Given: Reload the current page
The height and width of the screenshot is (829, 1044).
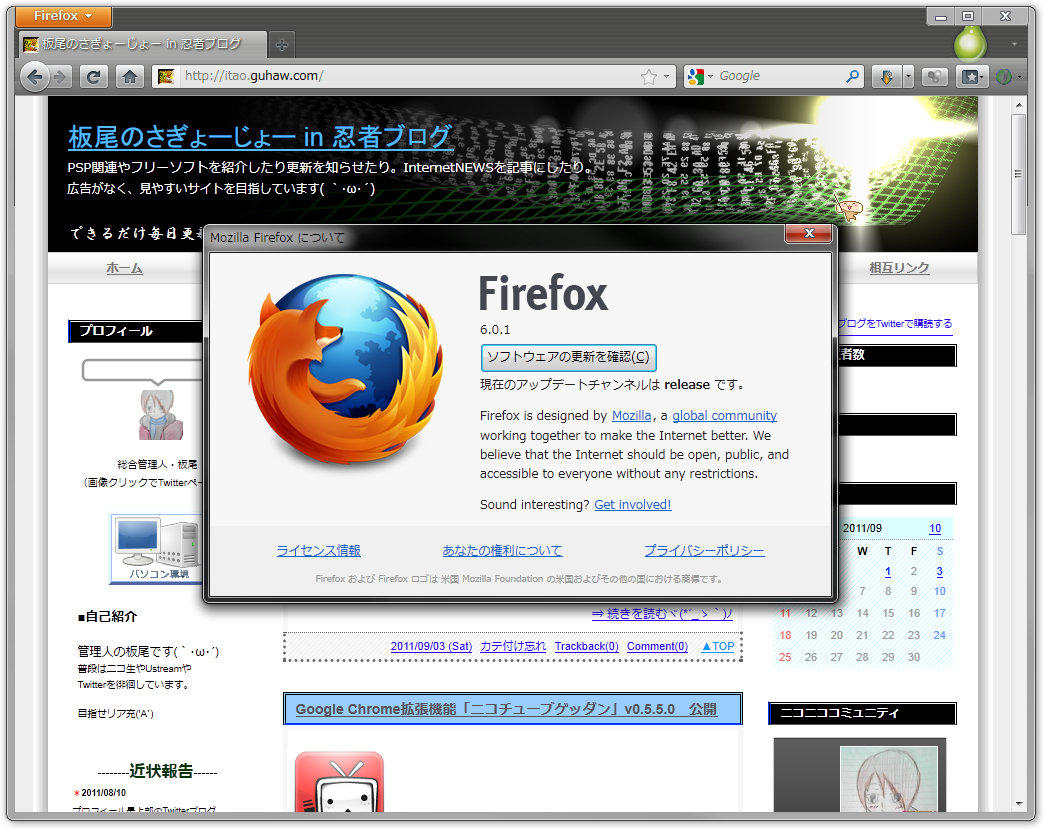Looking at the screenshot, I should pyautogui.click(x=94, y=77).
